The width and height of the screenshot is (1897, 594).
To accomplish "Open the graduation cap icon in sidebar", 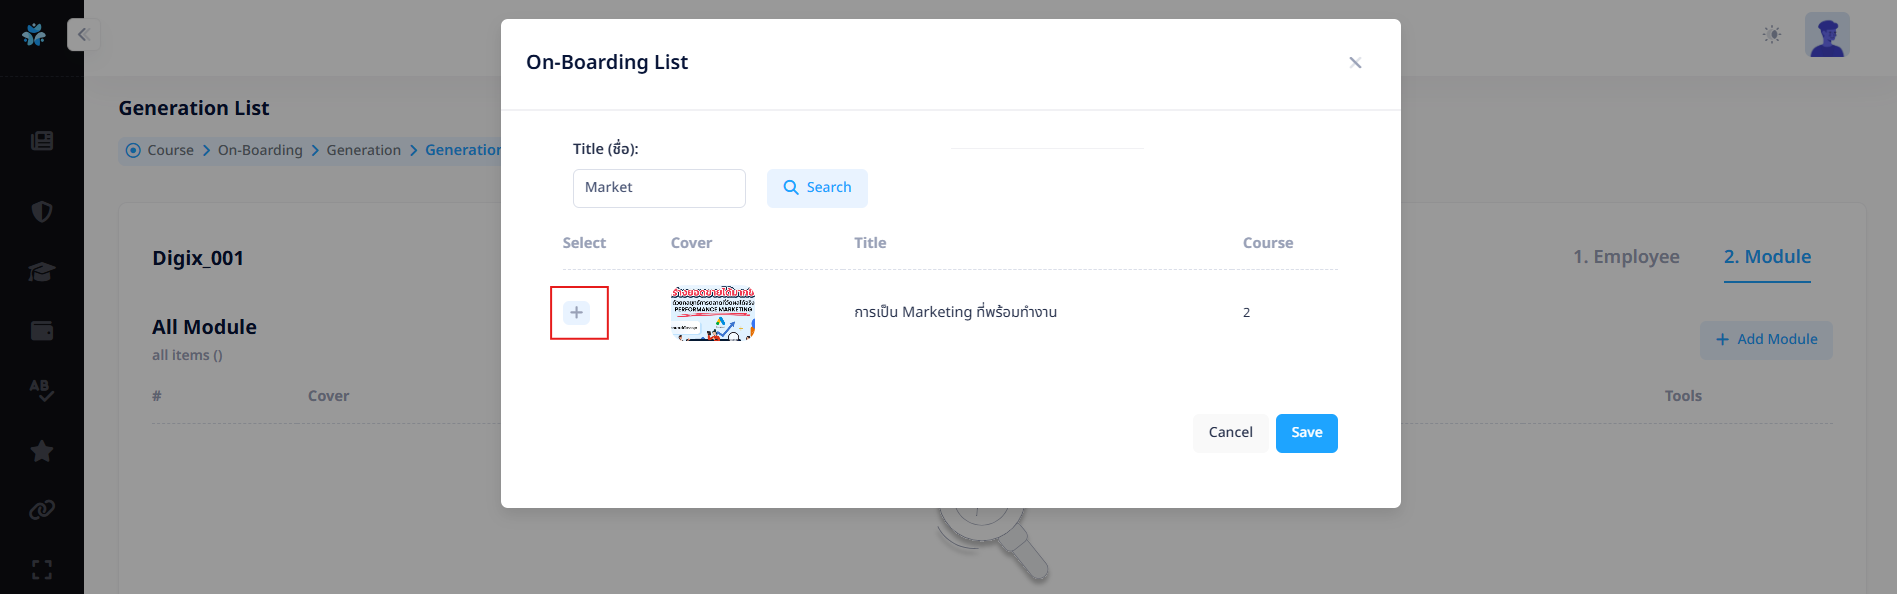I will pos(42,272).
